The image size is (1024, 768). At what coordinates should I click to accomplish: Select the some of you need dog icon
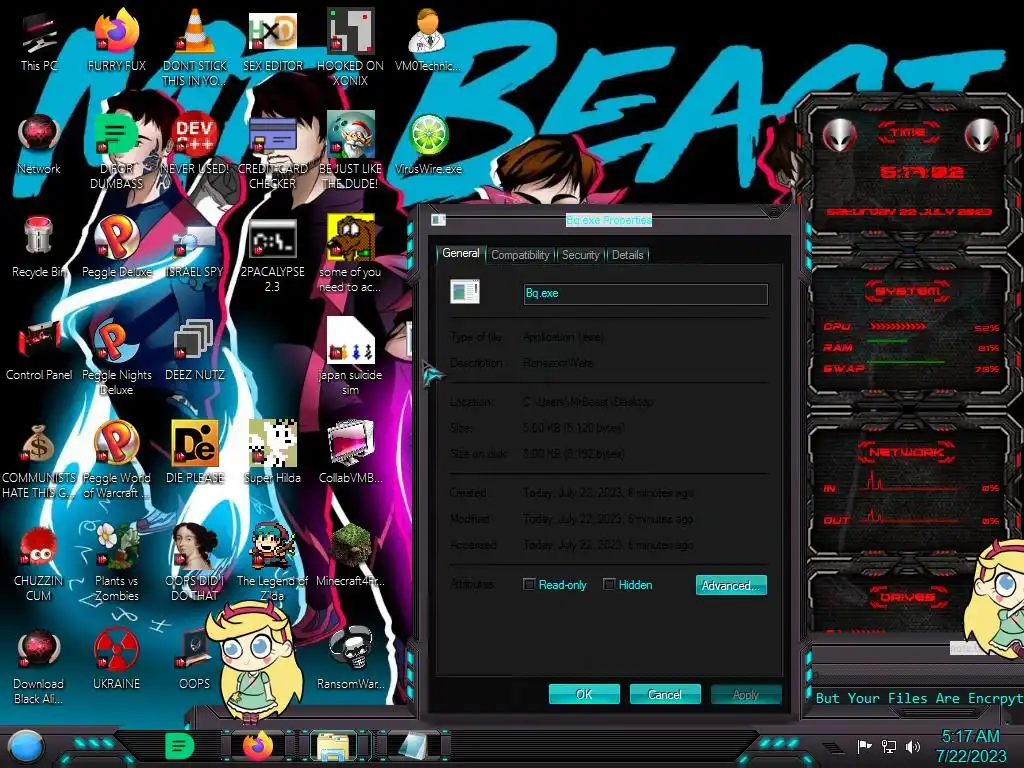pos(351,255)
